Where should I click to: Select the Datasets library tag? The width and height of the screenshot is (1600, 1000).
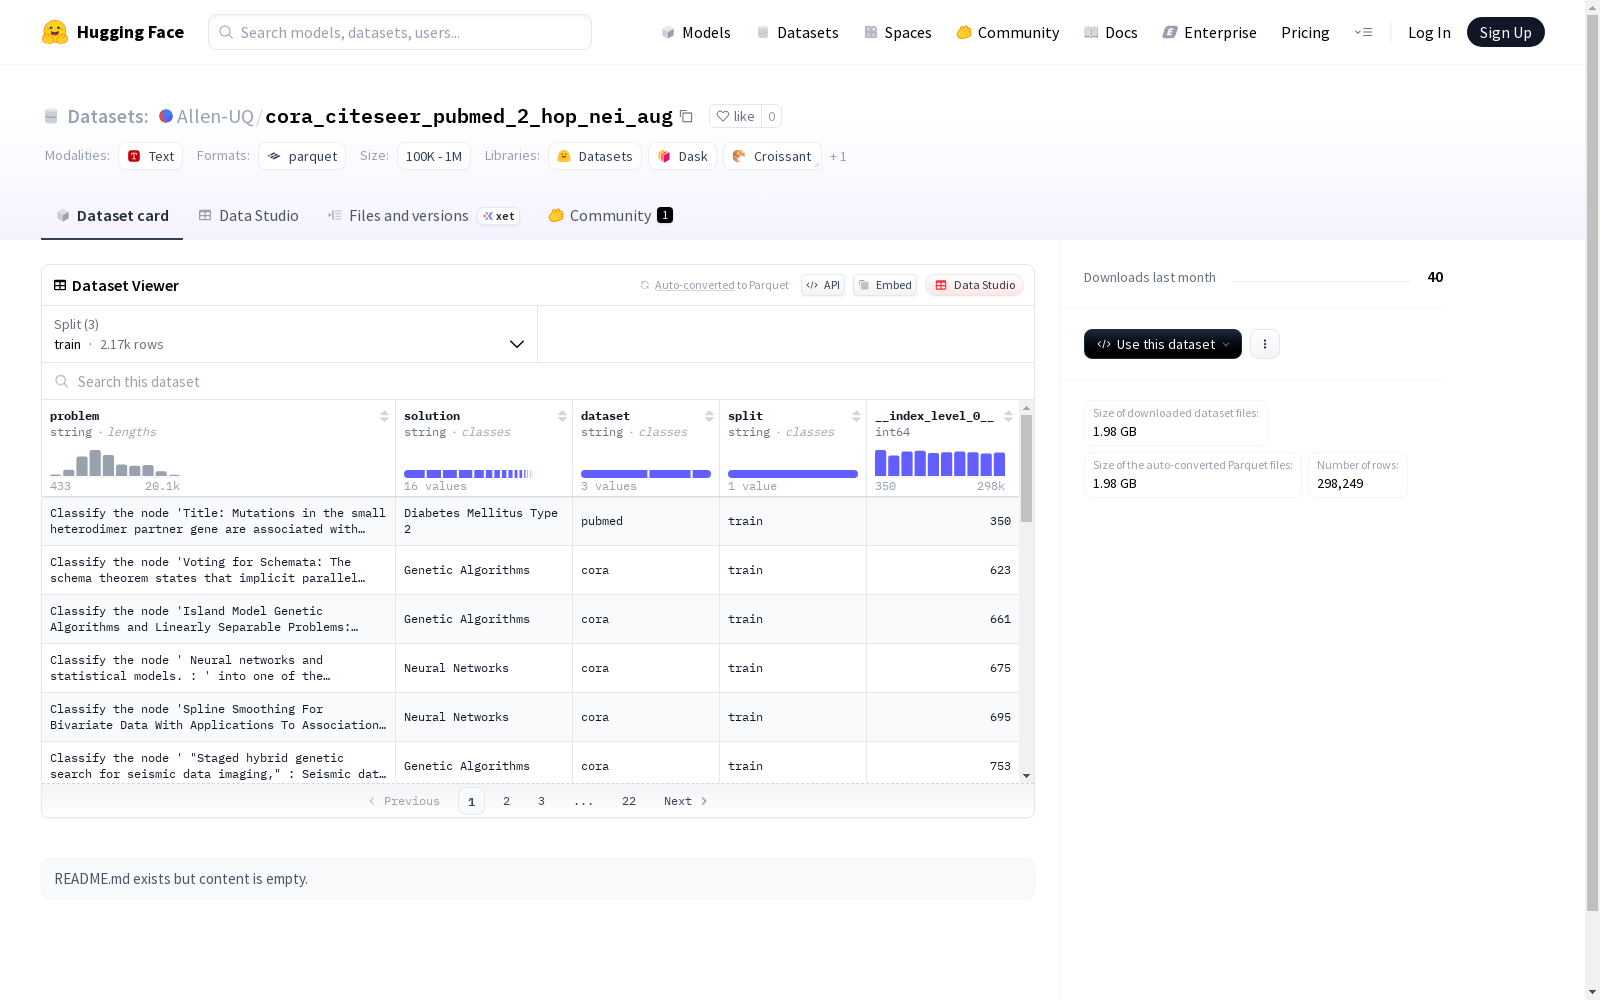pyautogui.click(x=595, y=156)
